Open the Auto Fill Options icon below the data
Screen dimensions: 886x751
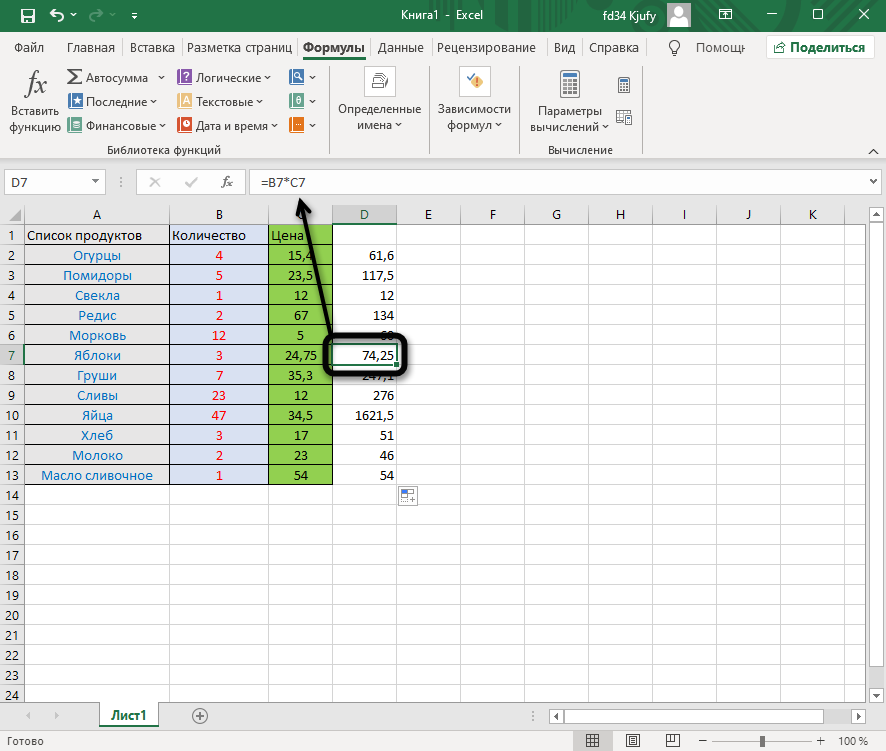(x=407, y=496)
